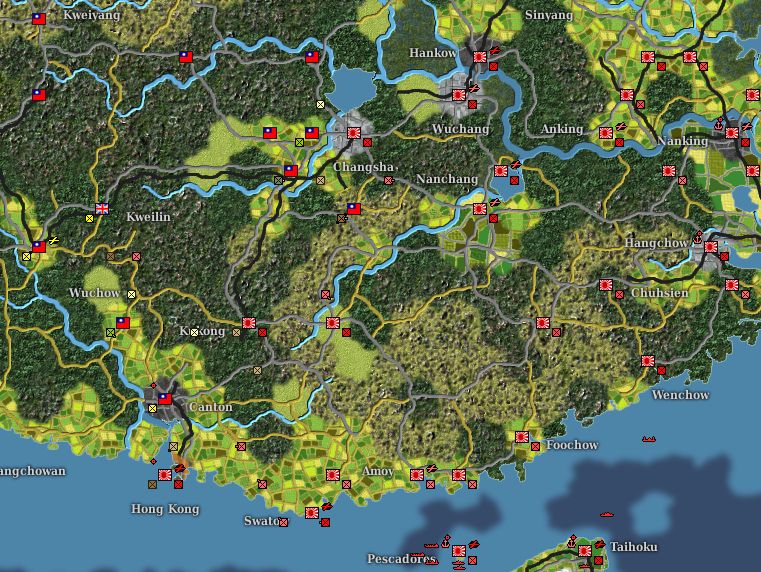Click the Kweiyang city label
The height and width of the screenshot is (572, 761).
coord(92,15)
